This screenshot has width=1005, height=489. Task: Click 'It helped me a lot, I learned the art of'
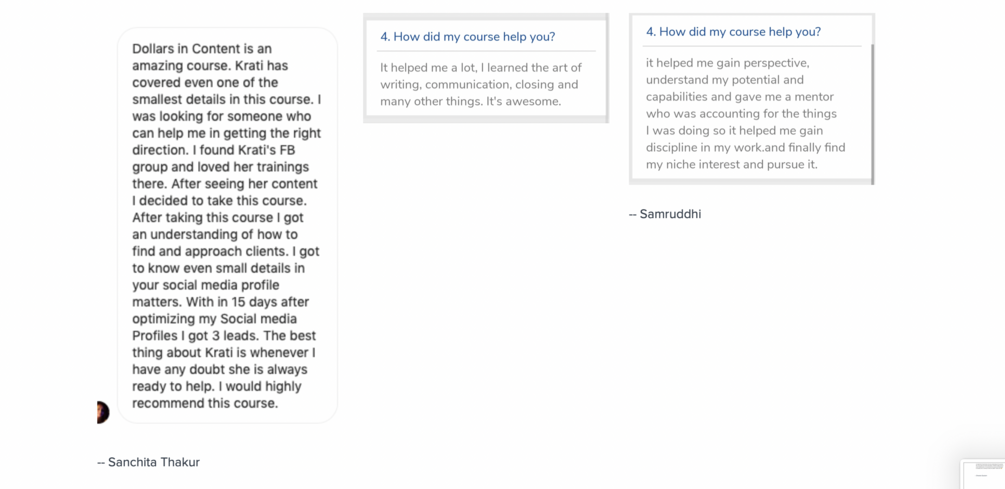(x=481, y=68)
